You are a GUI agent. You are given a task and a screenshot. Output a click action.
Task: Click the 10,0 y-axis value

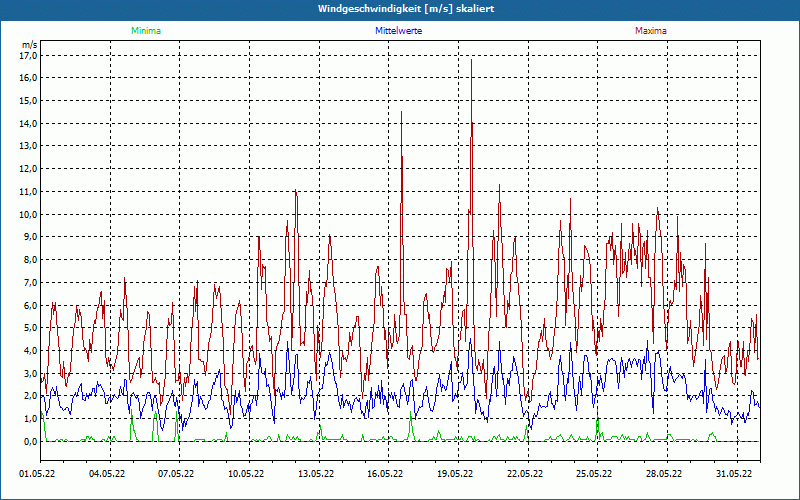30,214
